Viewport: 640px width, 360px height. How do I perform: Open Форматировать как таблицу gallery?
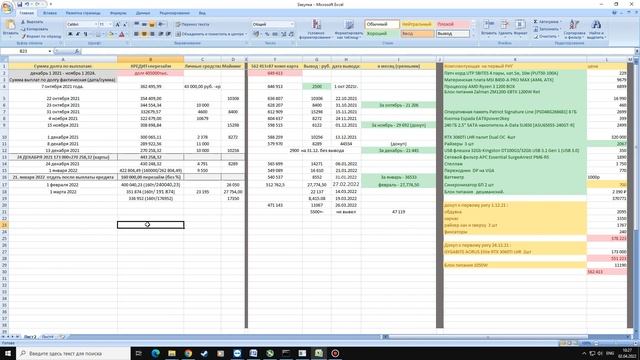(349, 29)
